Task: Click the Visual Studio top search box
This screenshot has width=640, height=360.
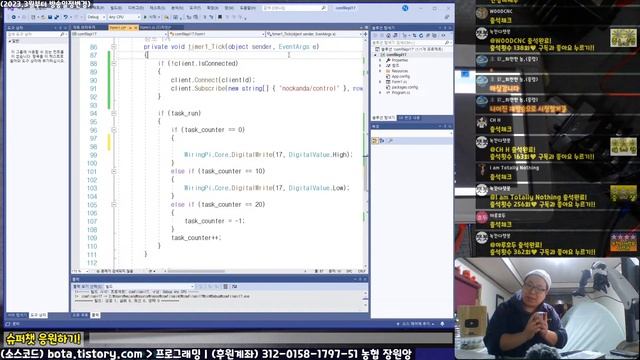Action: [294, 8]
